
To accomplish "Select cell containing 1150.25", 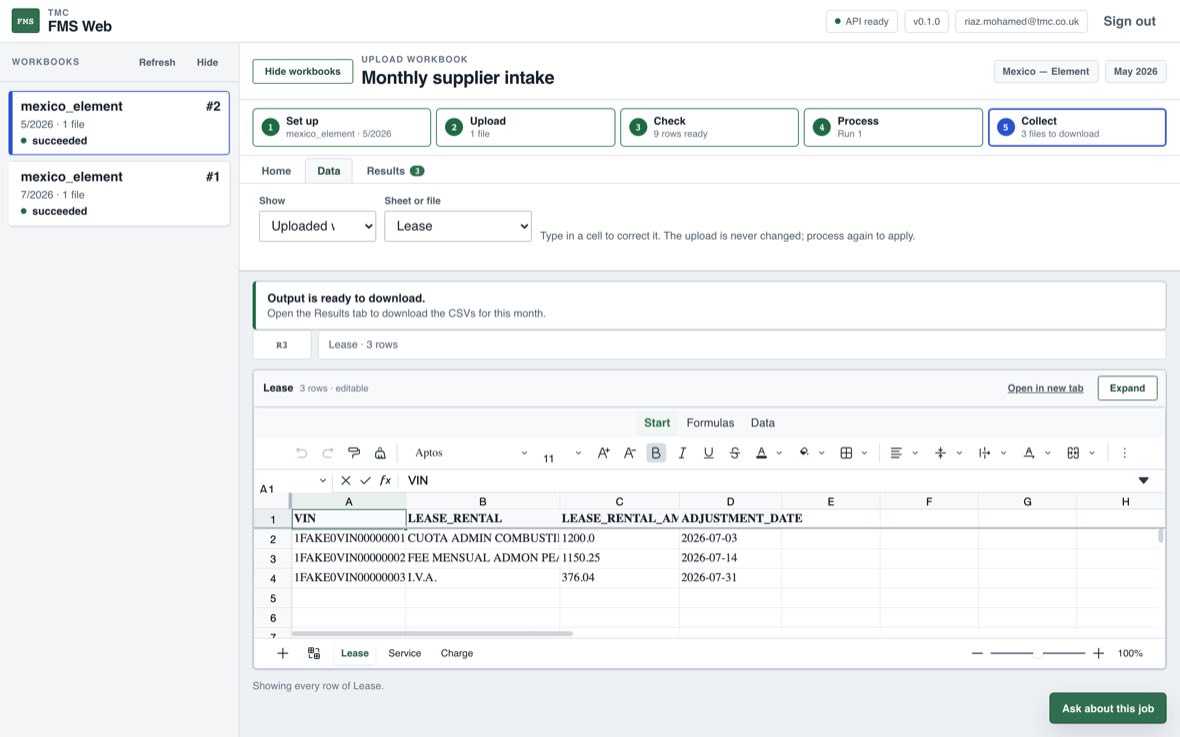I will (x=619, y=558).
